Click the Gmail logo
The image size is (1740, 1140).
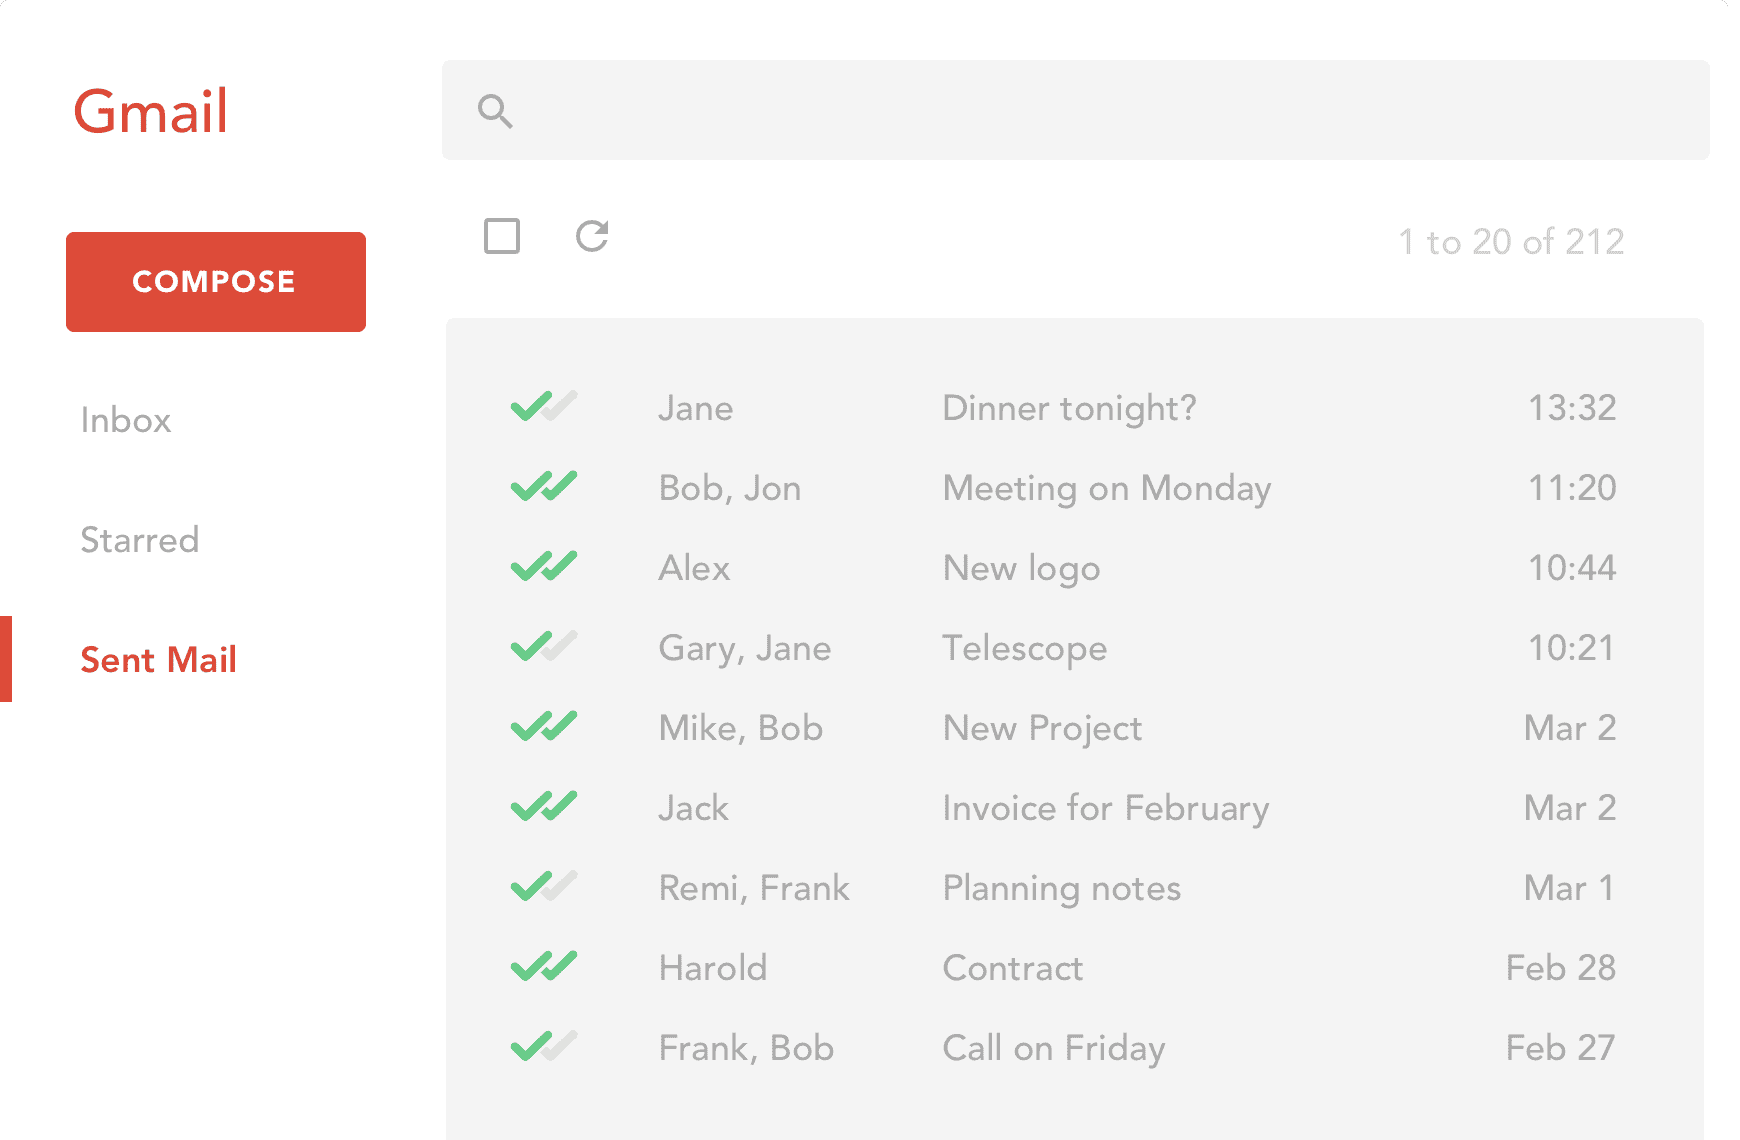150,111
